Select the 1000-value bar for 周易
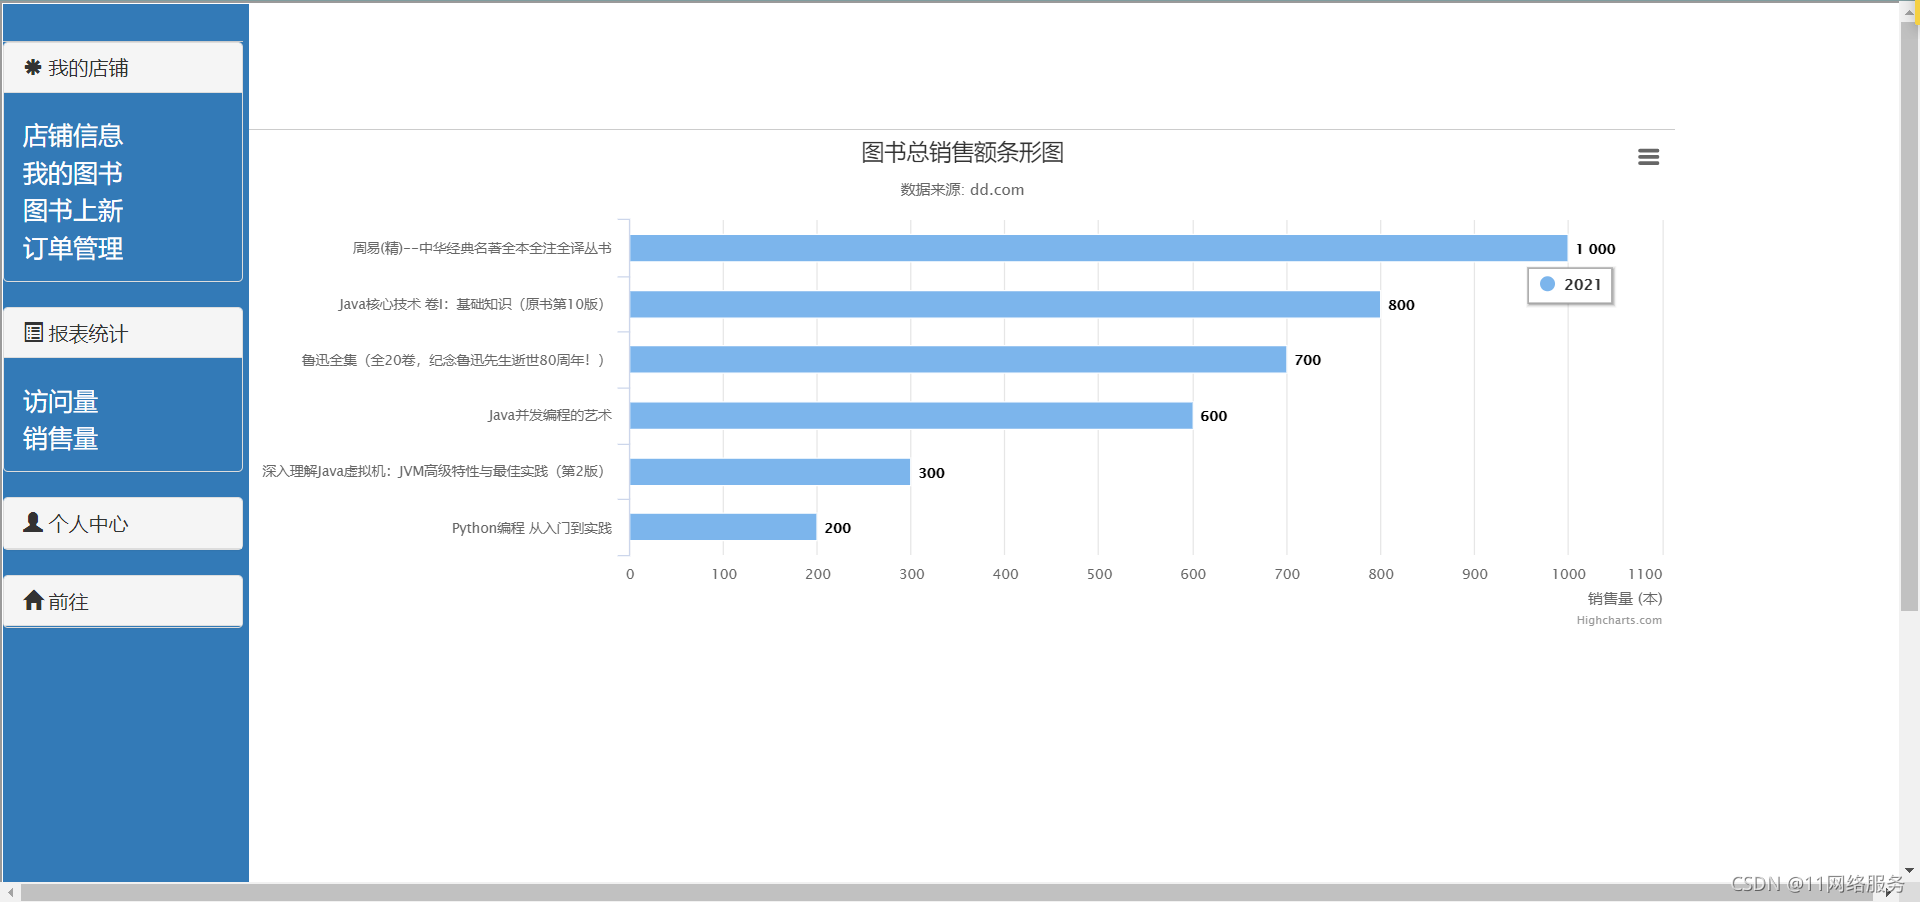 (x=1098, y=248)
